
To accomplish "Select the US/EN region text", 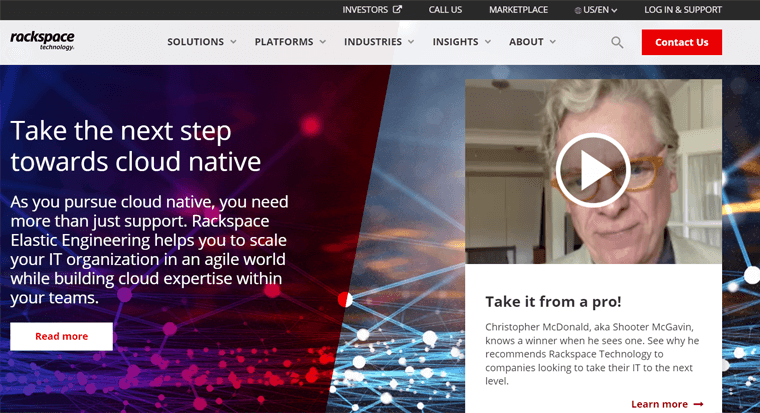I will 596,10.
